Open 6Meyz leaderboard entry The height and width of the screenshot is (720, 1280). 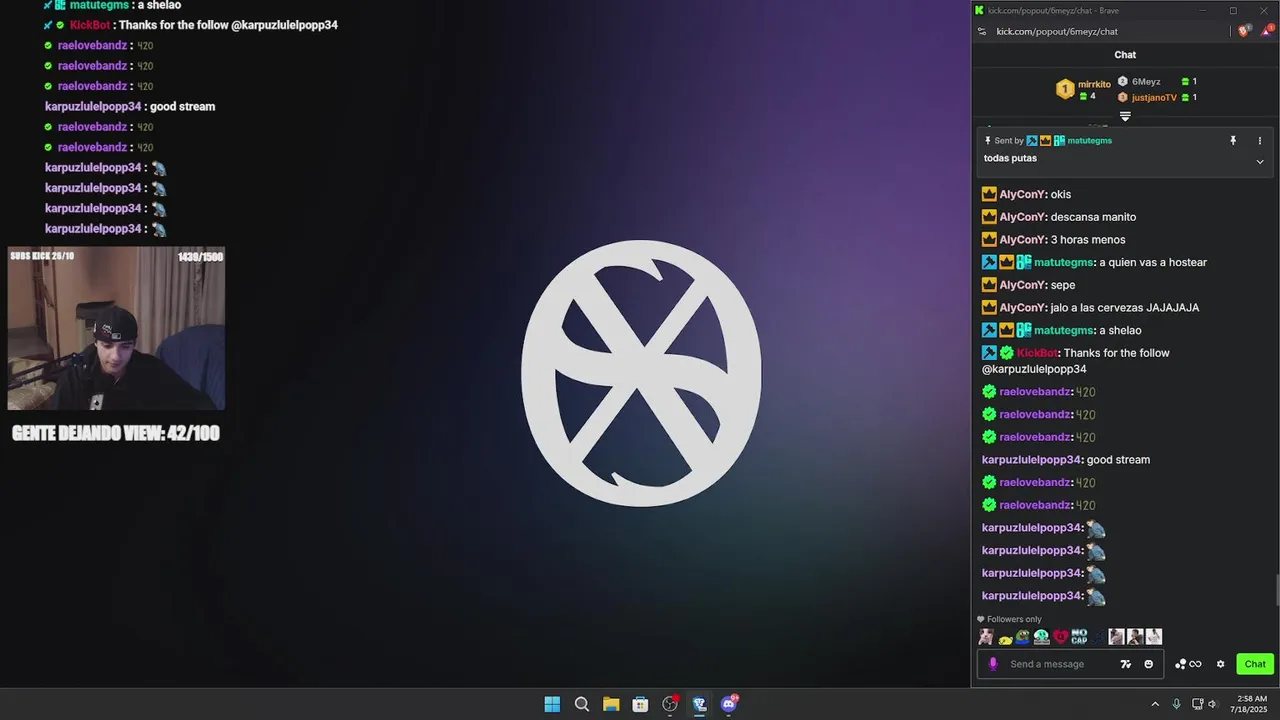pos(1146,81)
